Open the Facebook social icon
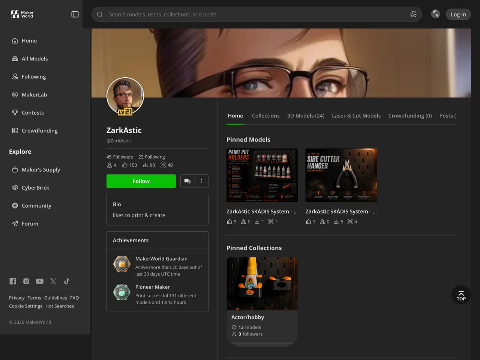The image size is (480, 360). click(13, 281)
